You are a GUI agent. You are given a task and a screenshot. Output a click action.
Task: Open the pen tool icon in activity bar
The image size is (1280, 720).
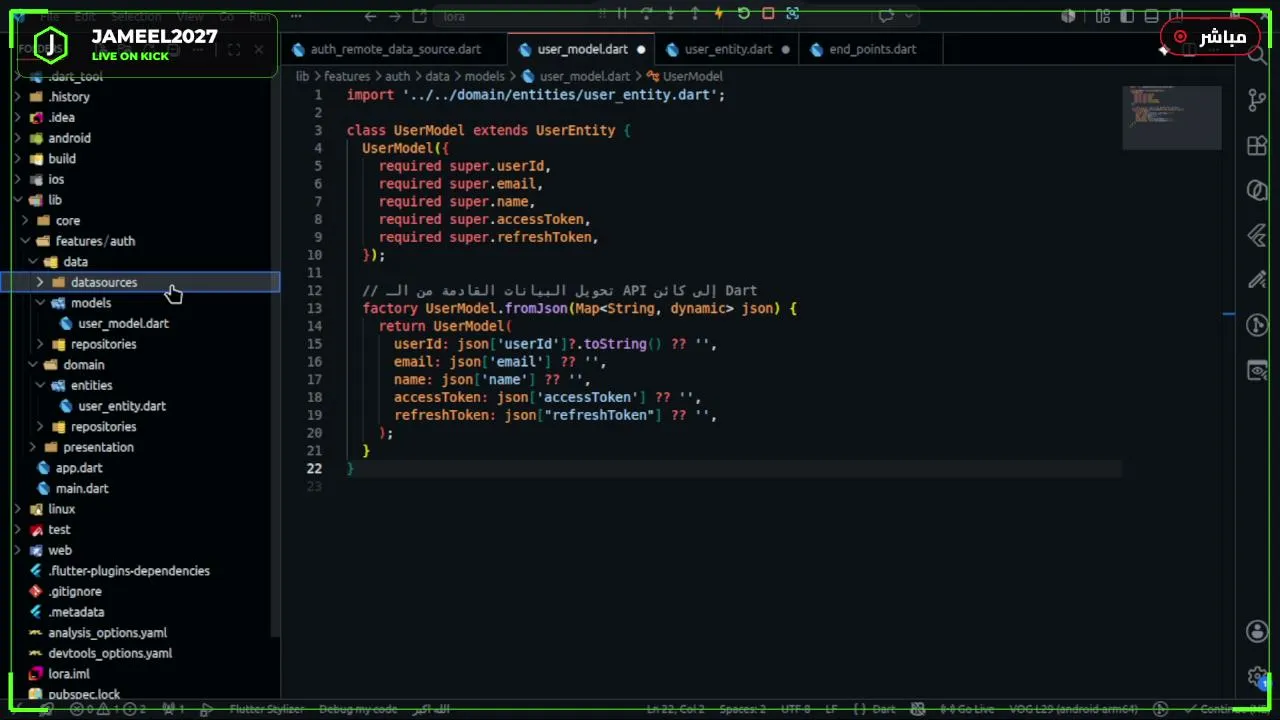(x=1257, y=281)
